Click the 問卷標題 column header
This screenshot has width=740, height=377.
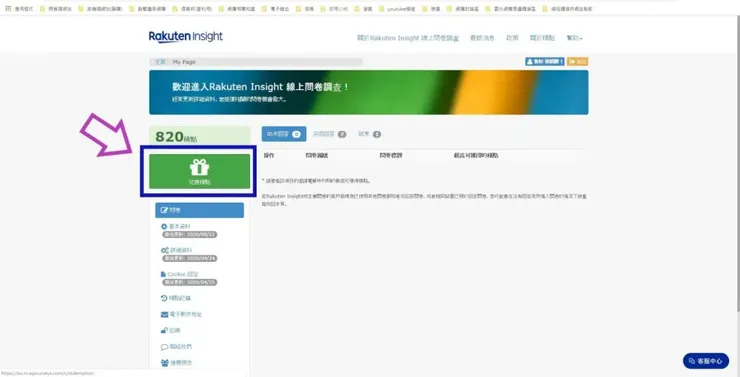(391, 155)
